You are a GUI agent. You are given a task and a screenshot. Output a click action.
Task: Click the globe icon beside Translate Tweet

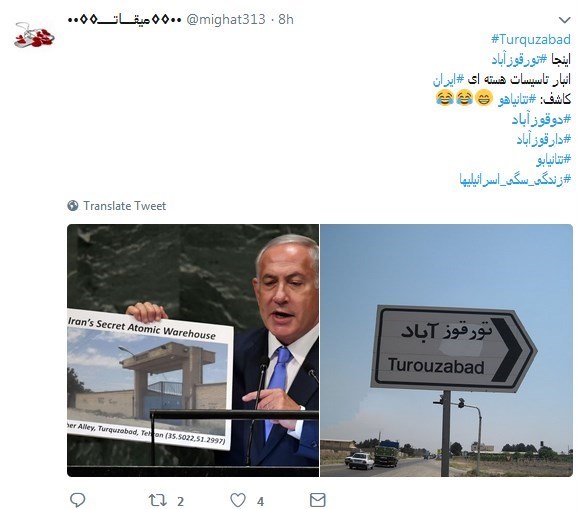(x=73, y=206)
